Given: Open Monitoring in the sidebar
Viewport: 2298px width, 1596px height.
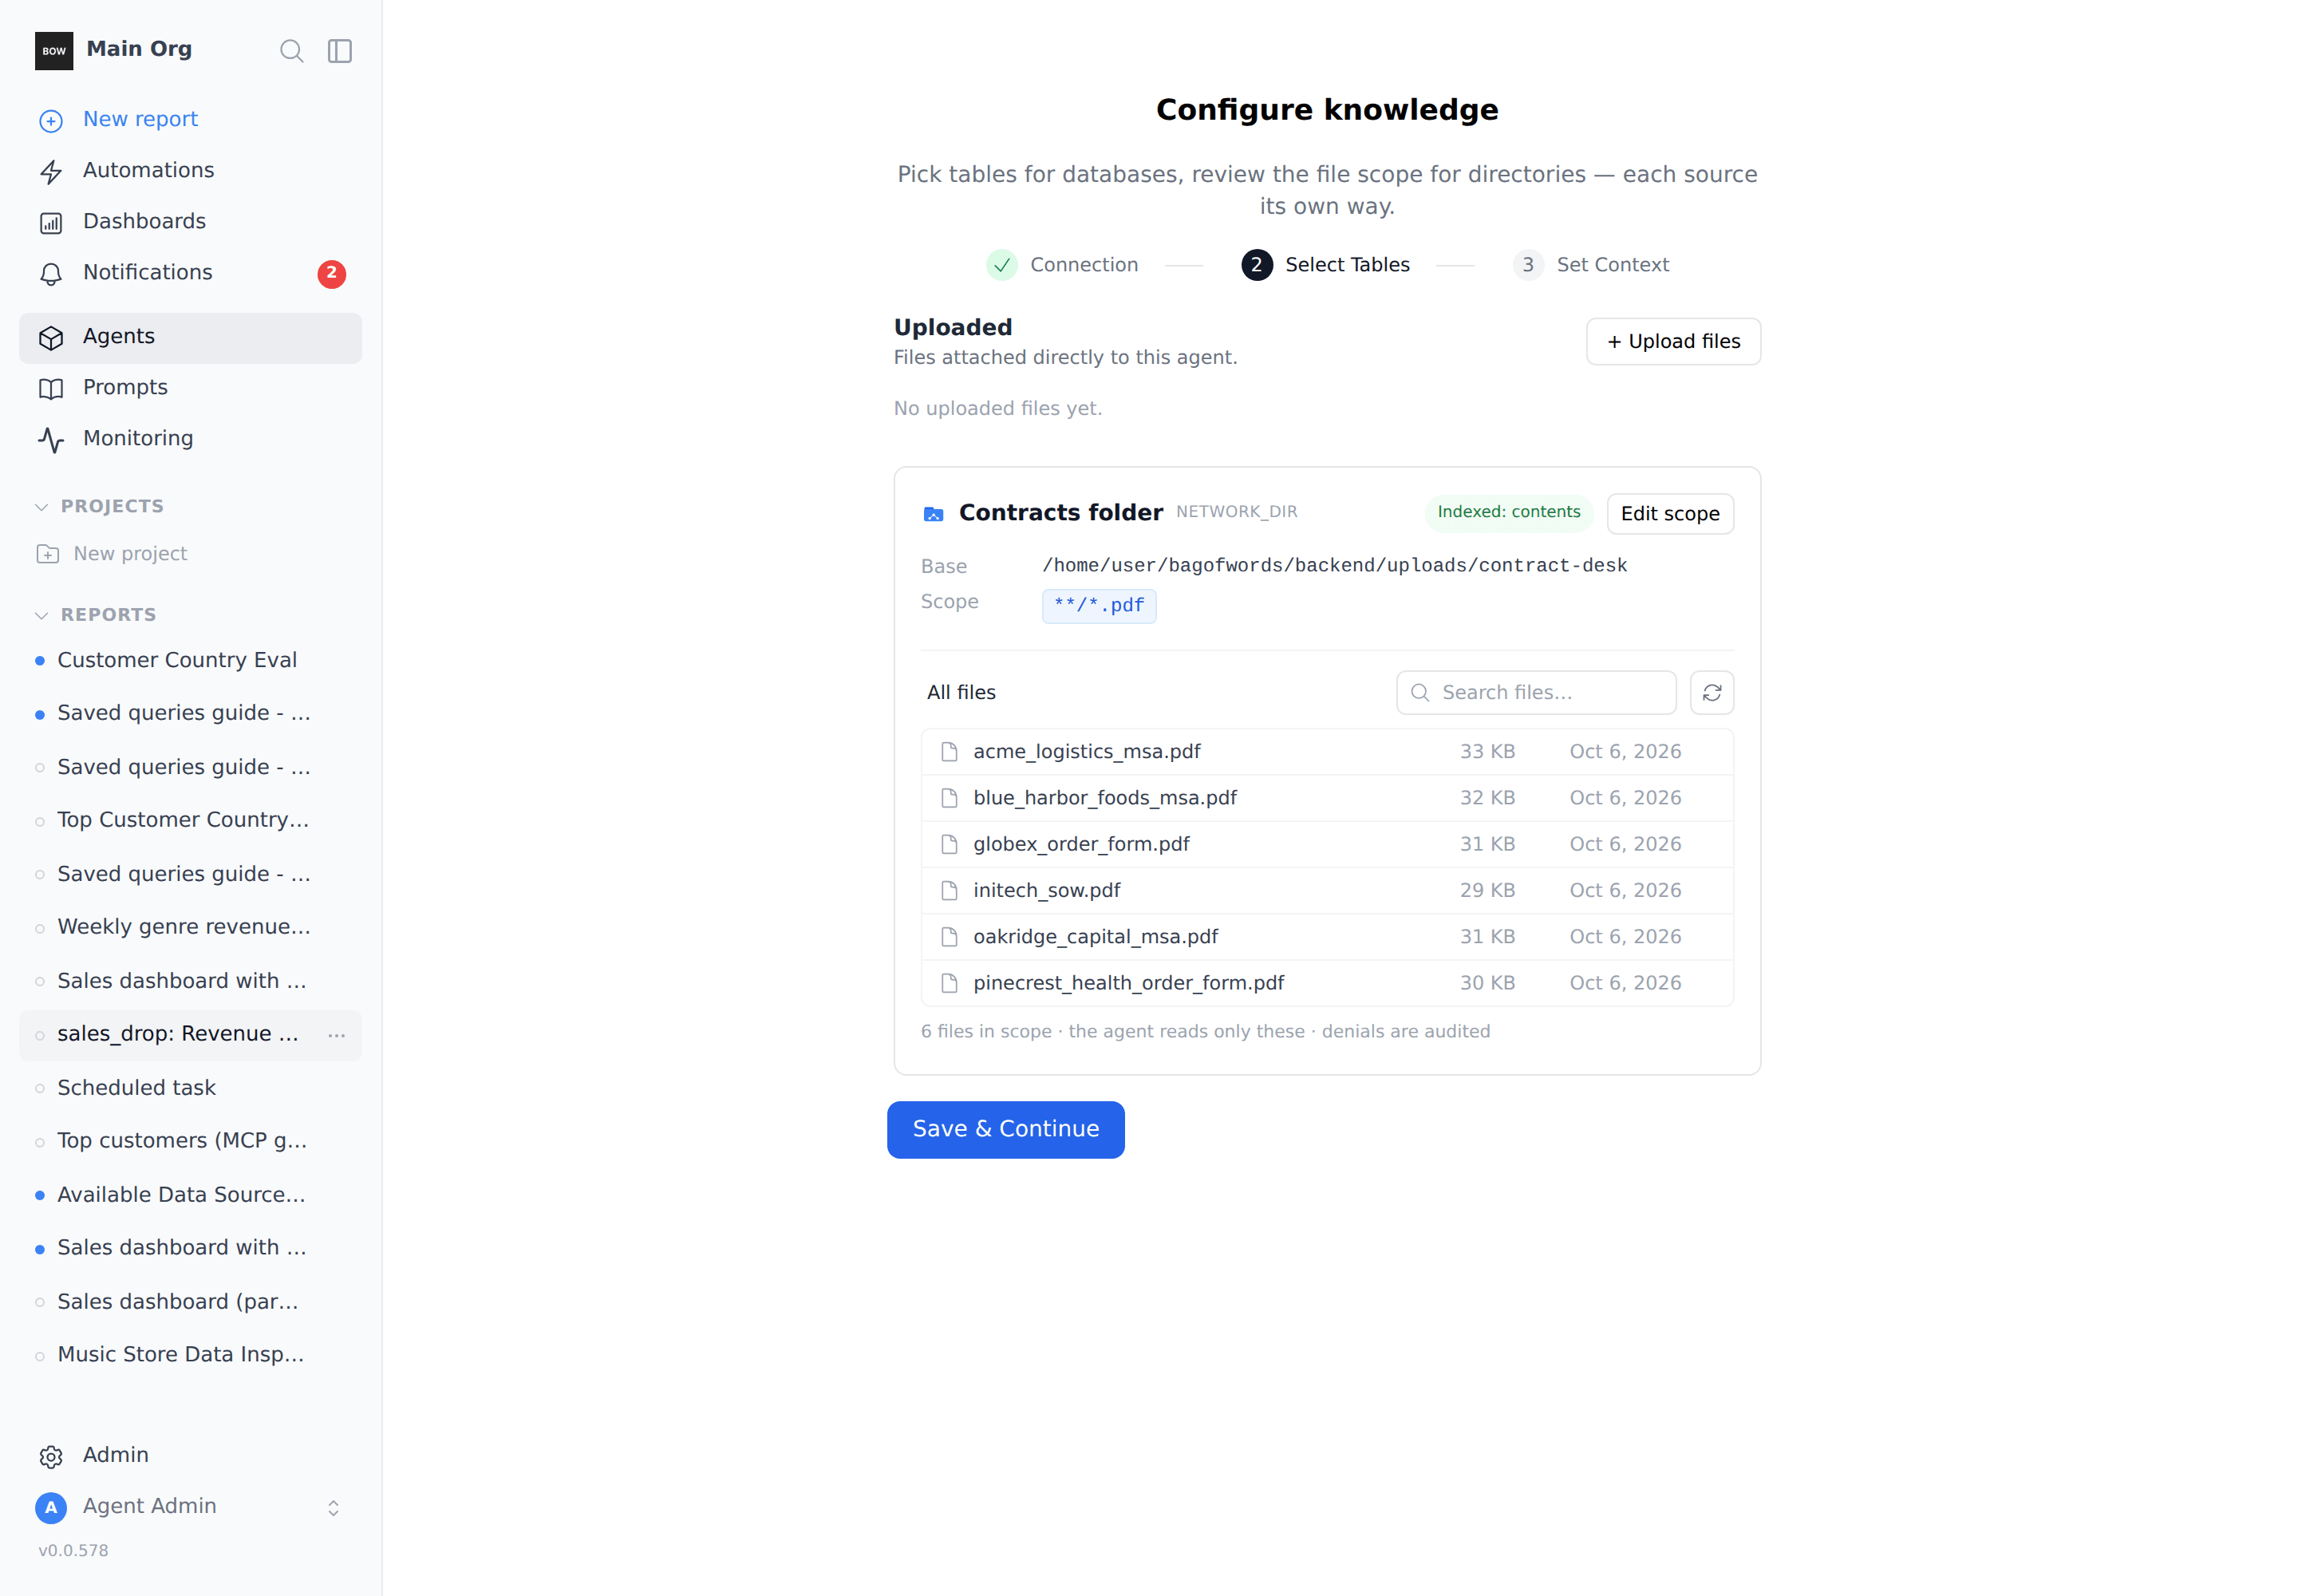Looking at the screenshot, I should tap(190, 438).
